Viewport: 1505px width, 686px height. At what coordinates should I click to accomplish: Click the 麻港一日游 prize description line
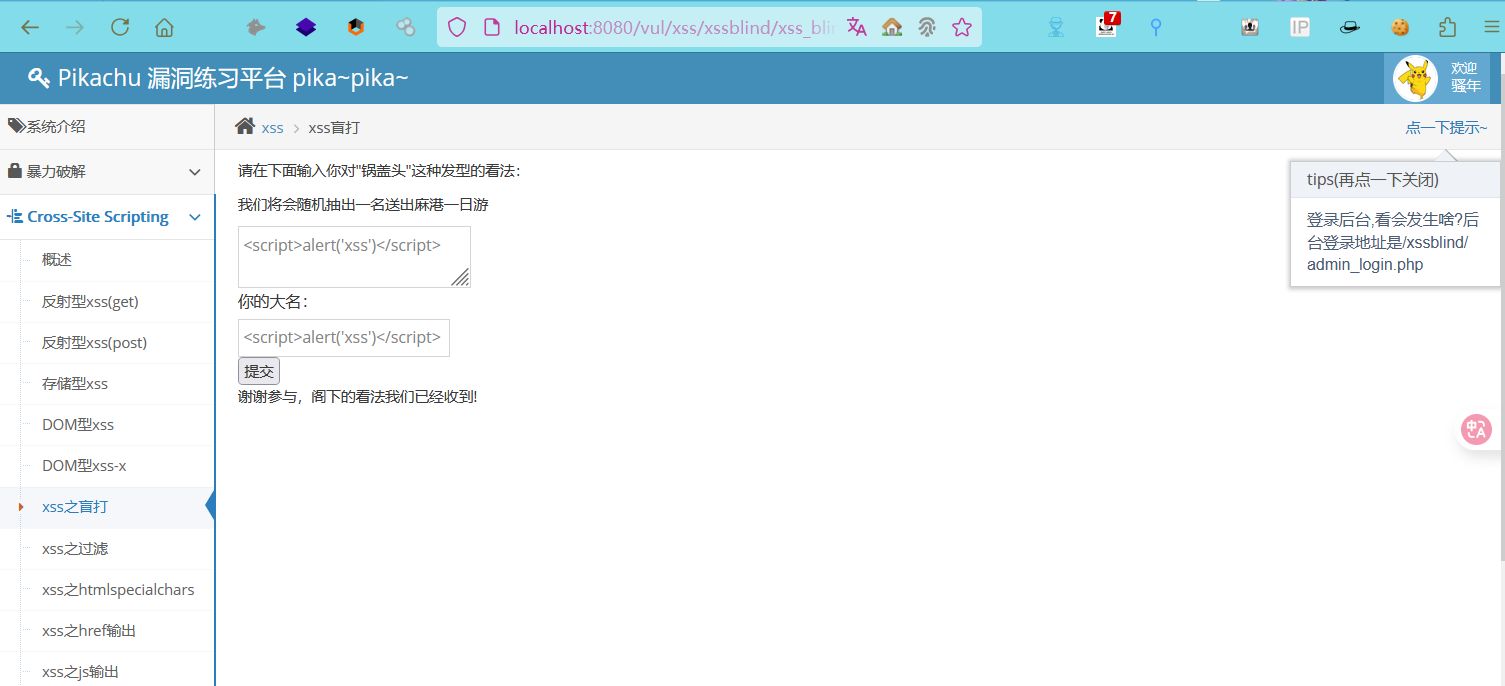[363, 205]
